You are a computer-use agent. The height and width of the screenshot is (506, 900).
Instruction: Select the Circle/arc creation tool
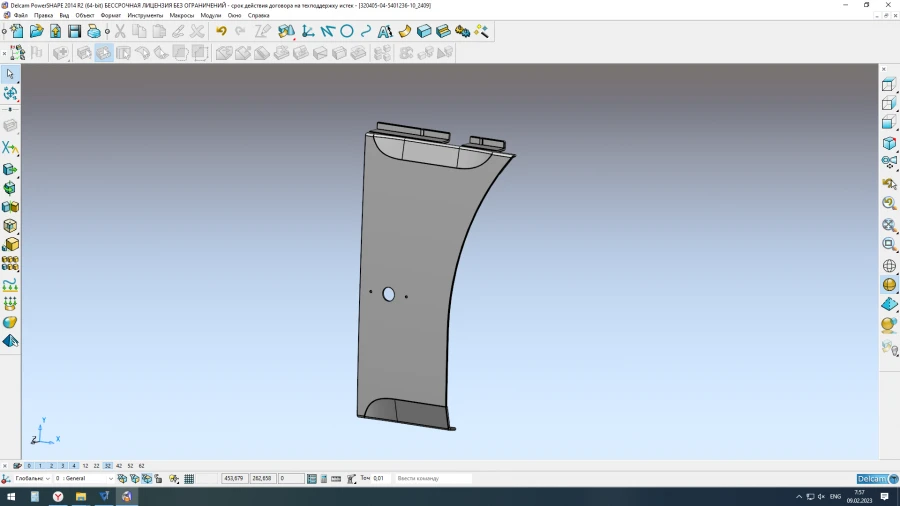coord(347,32)
